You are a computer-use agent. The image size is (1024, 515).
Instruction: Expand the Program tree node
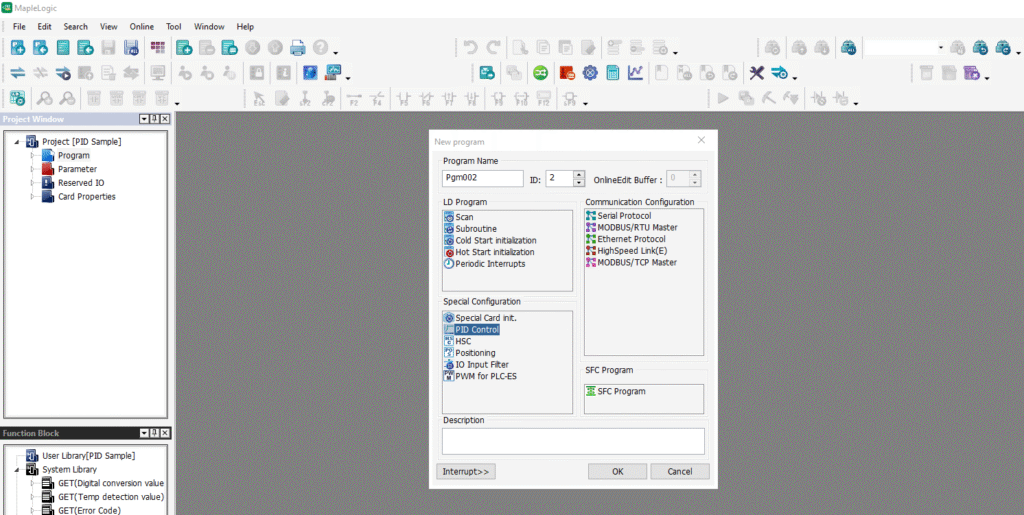(32, 155)
